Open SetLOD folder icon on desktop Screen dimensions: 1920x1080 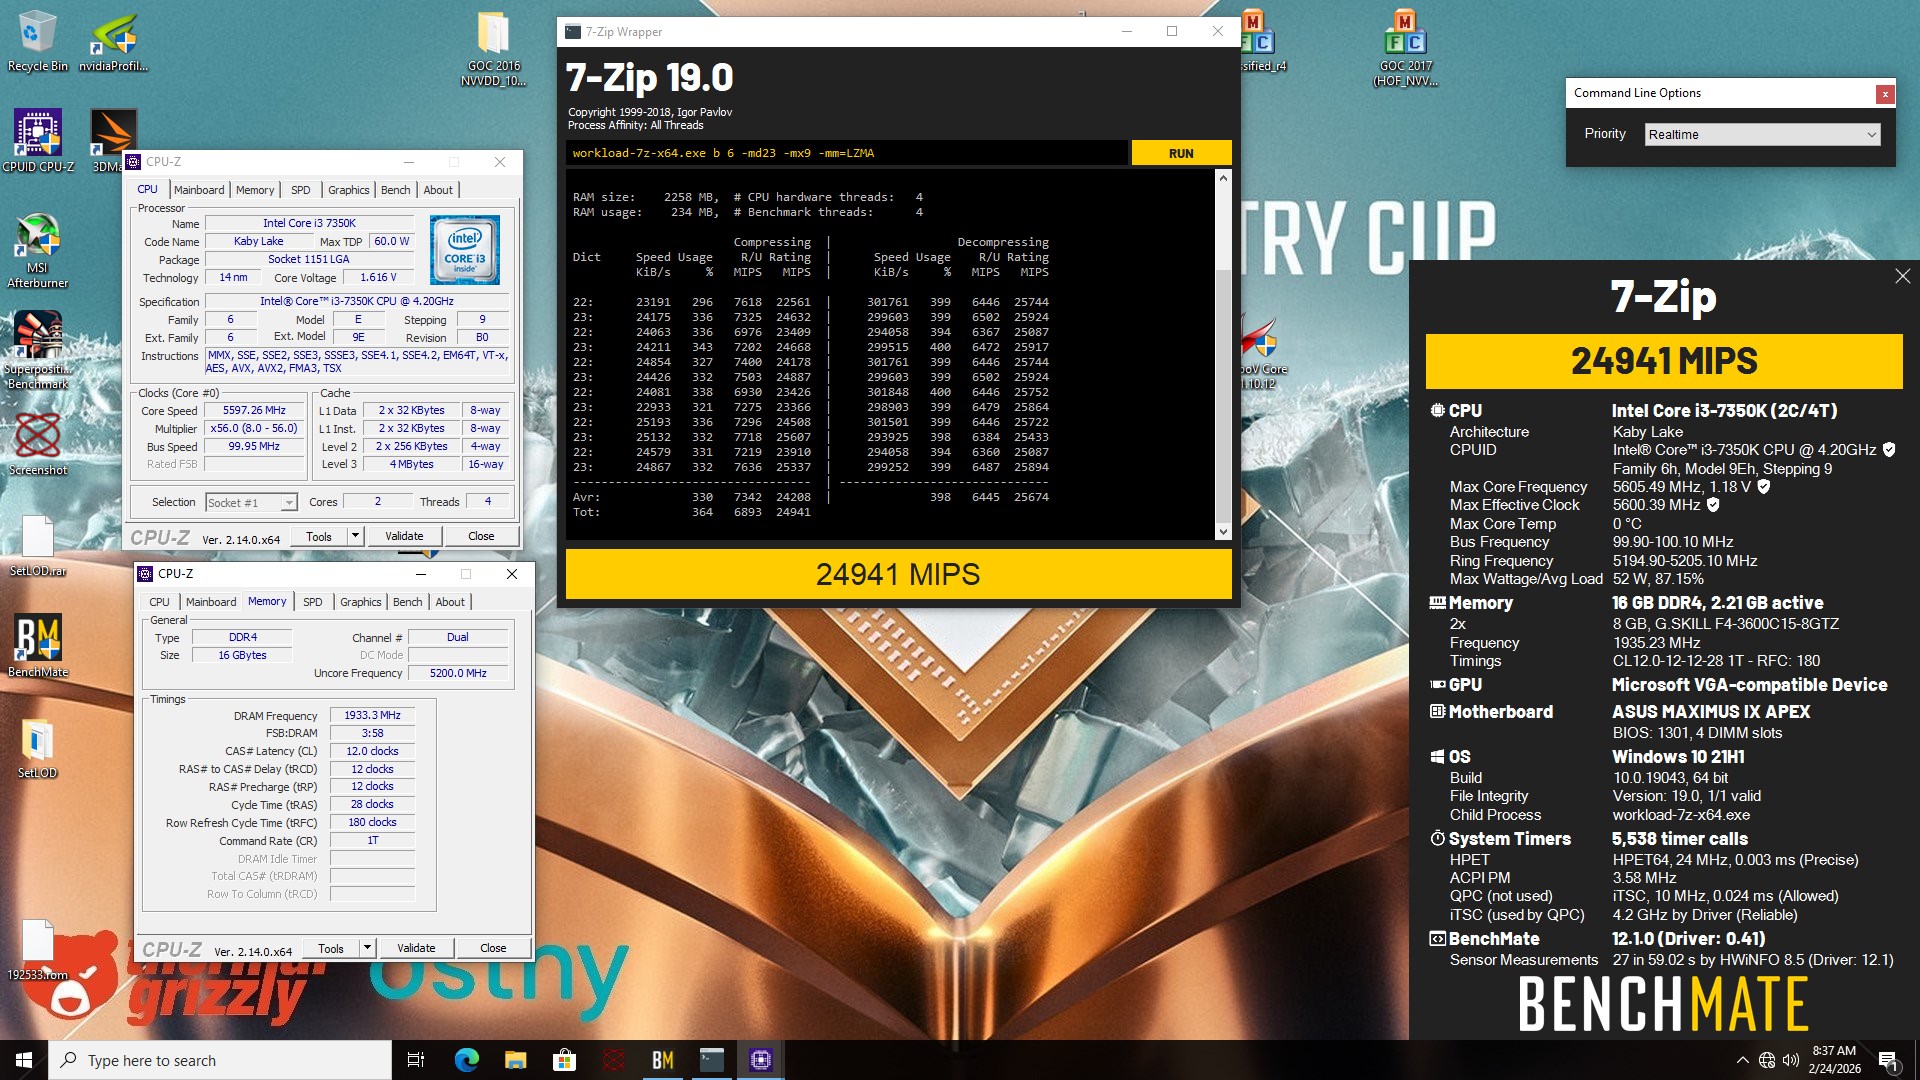click(x=38, y=748)
